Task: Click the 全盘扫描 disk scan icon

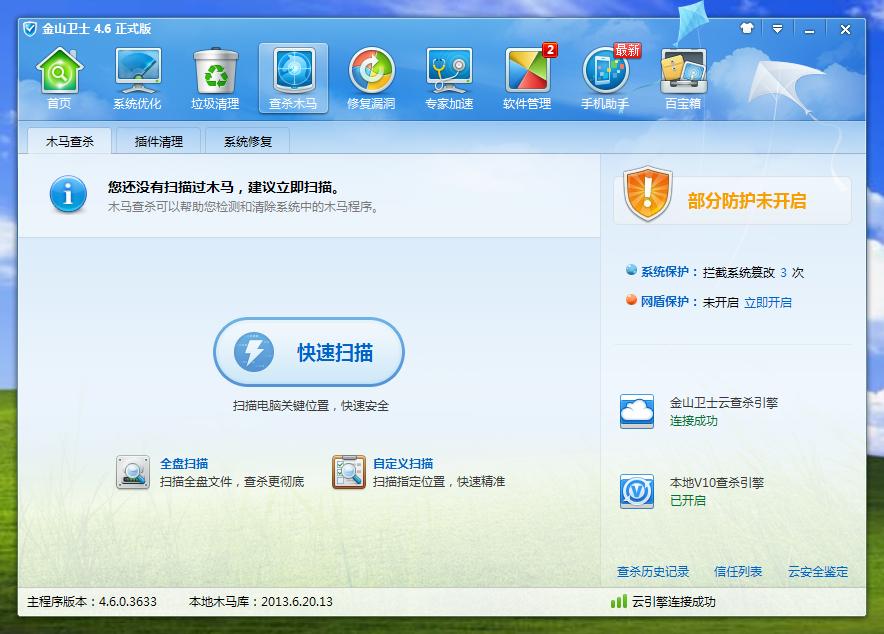Action: (x=133, y=472)
